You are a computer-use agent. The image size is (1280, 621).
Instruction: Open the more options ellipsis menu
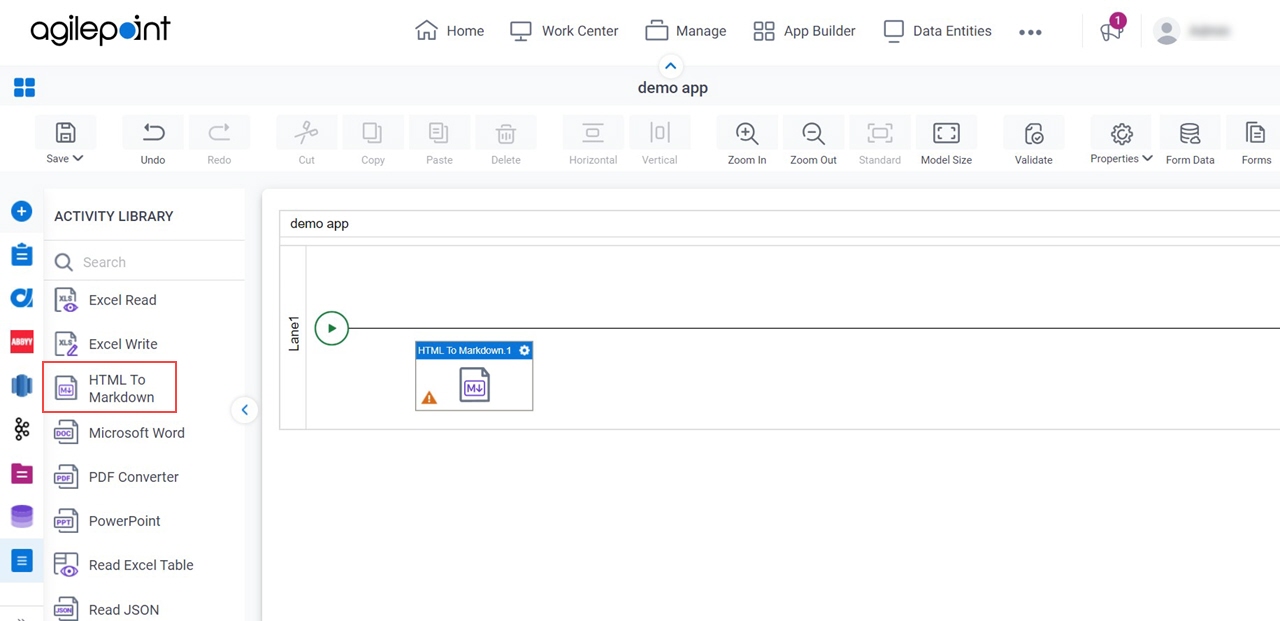click(x=1030, y=32)
